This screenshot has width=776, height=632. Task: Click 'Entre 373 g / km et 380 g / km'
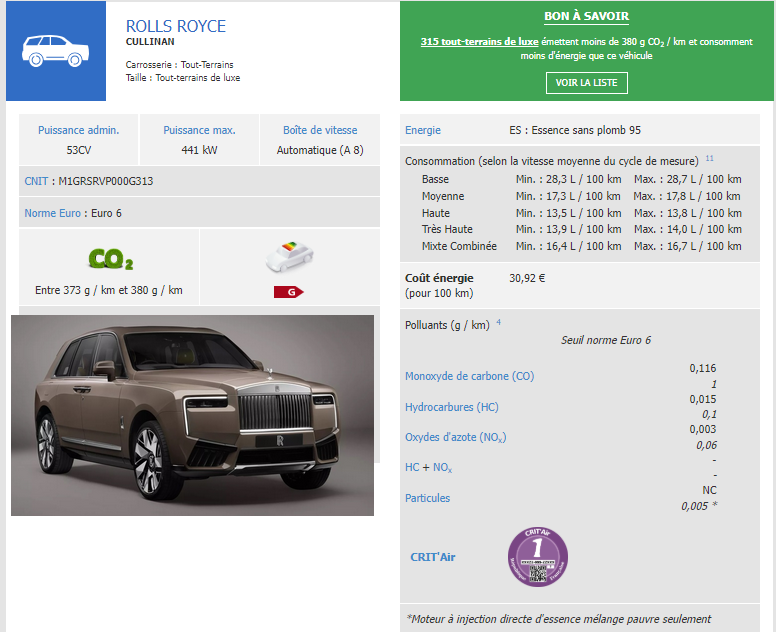pos(109,290)
